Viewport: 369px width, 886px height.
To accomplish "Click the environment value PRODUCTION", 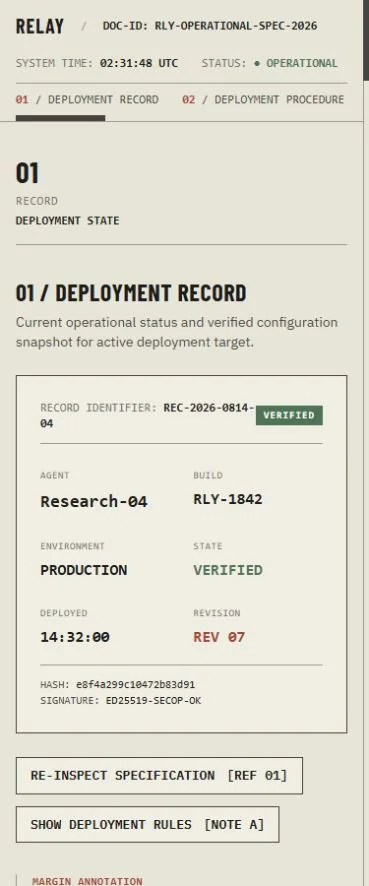I will (x=84, y=570).
